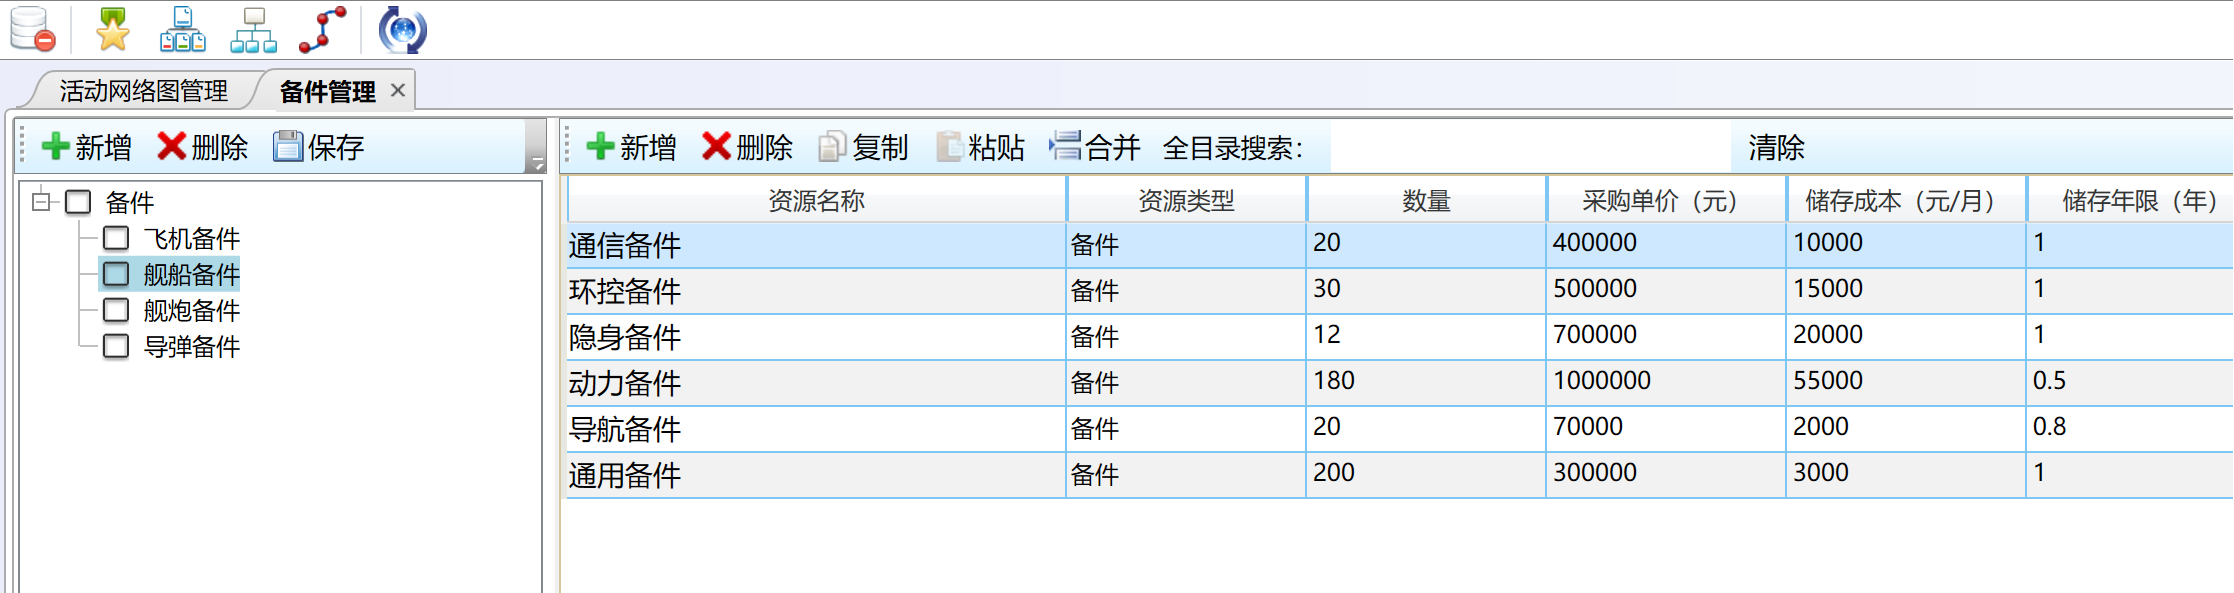
Task: Click the 储存年限（年） column header
Action: [x=2131, y=200]
